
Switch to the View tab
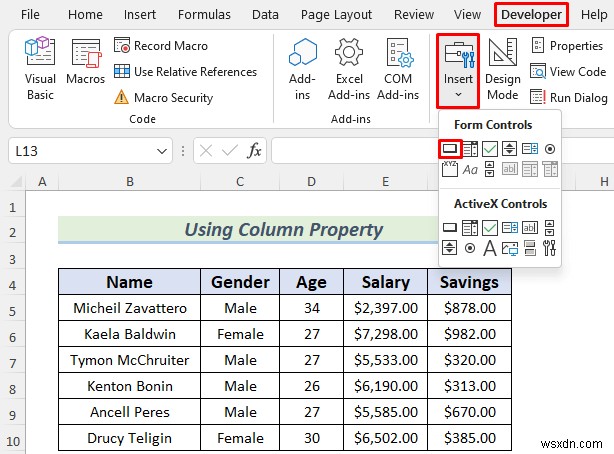[x=467, y=14]
